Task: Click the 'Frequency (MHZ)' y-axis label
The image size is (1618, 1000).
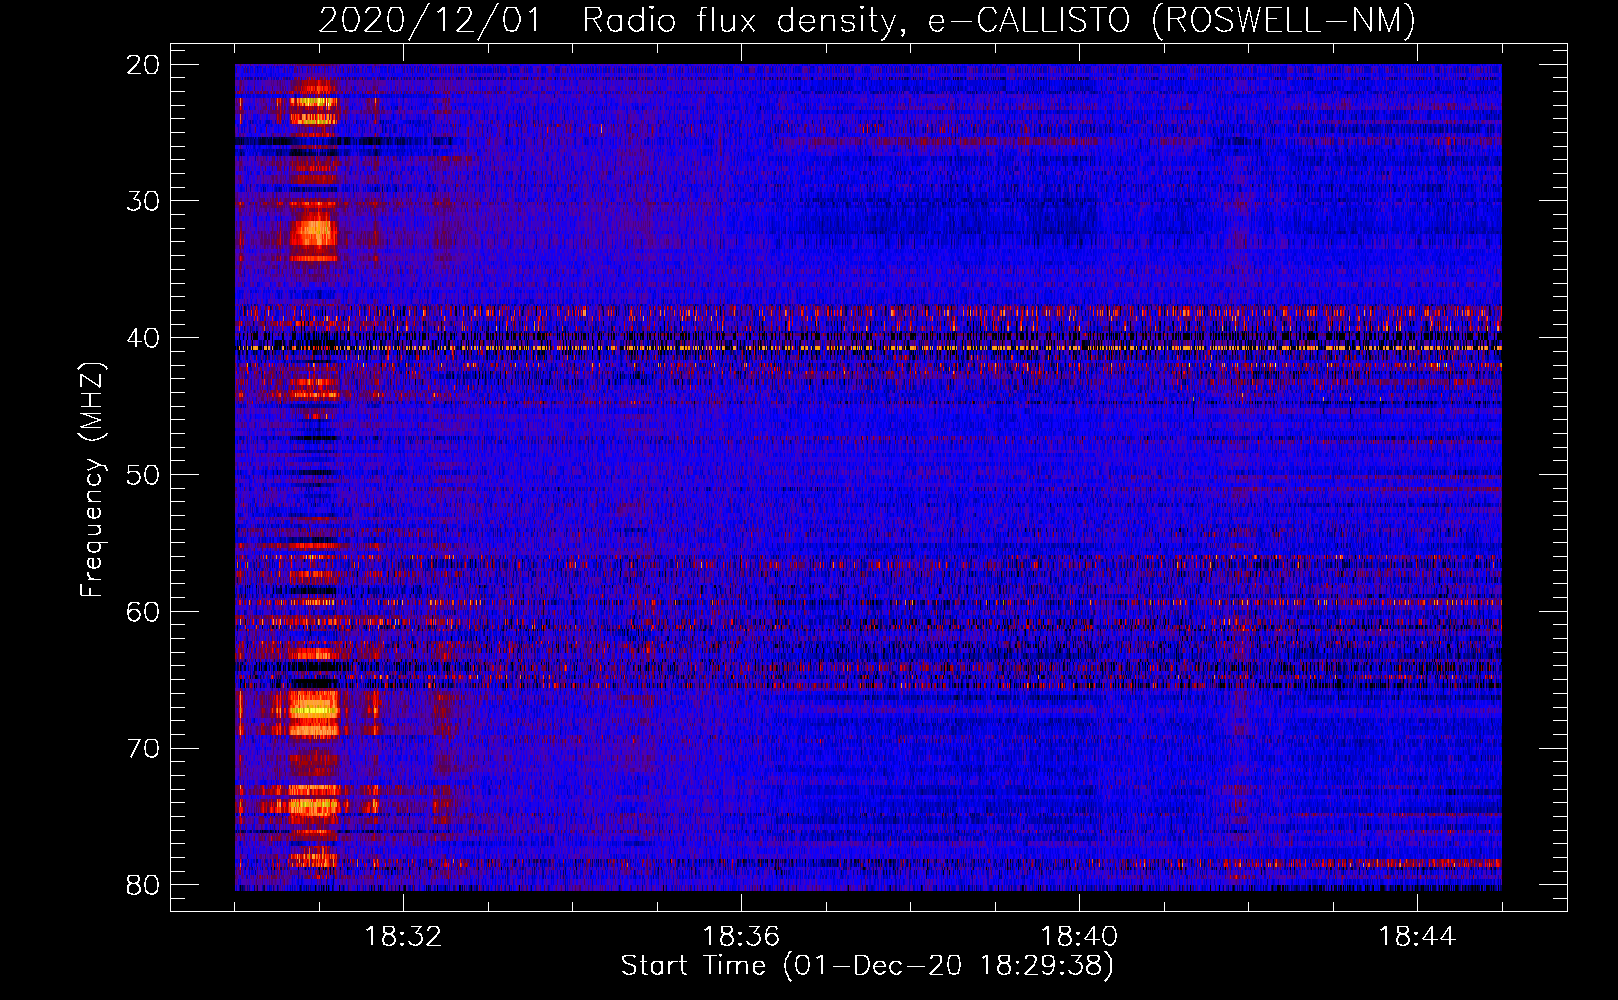Action: coord(92,481)
